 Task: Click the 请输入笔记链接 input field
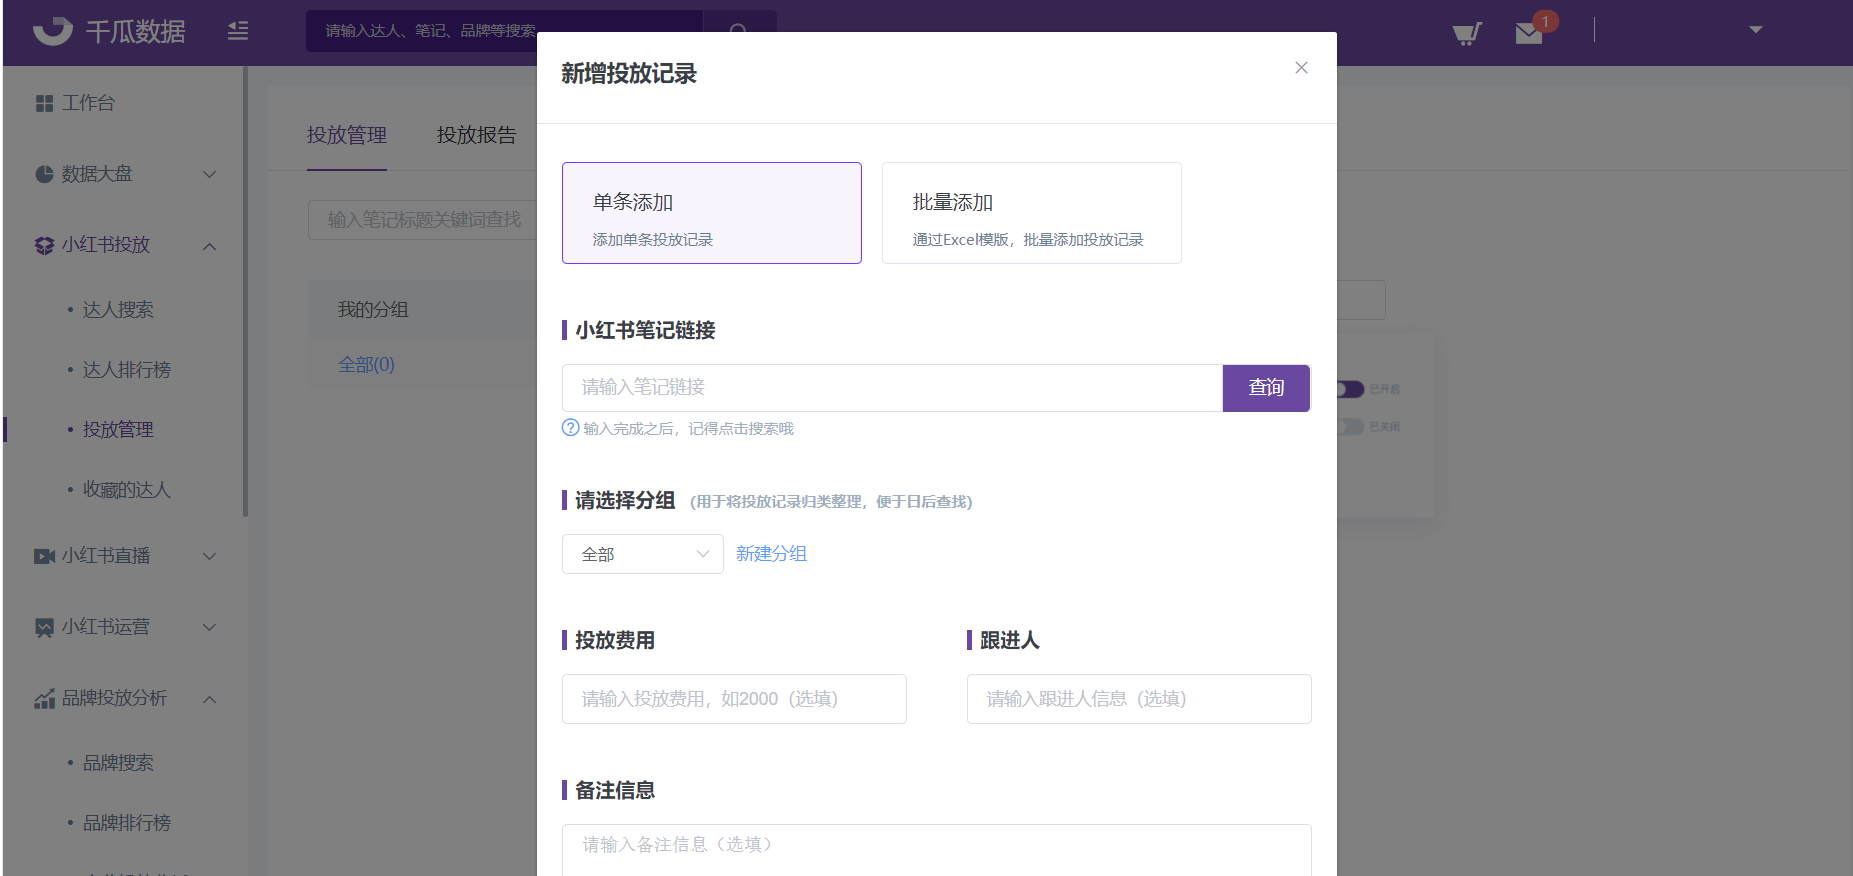point(892,388)
